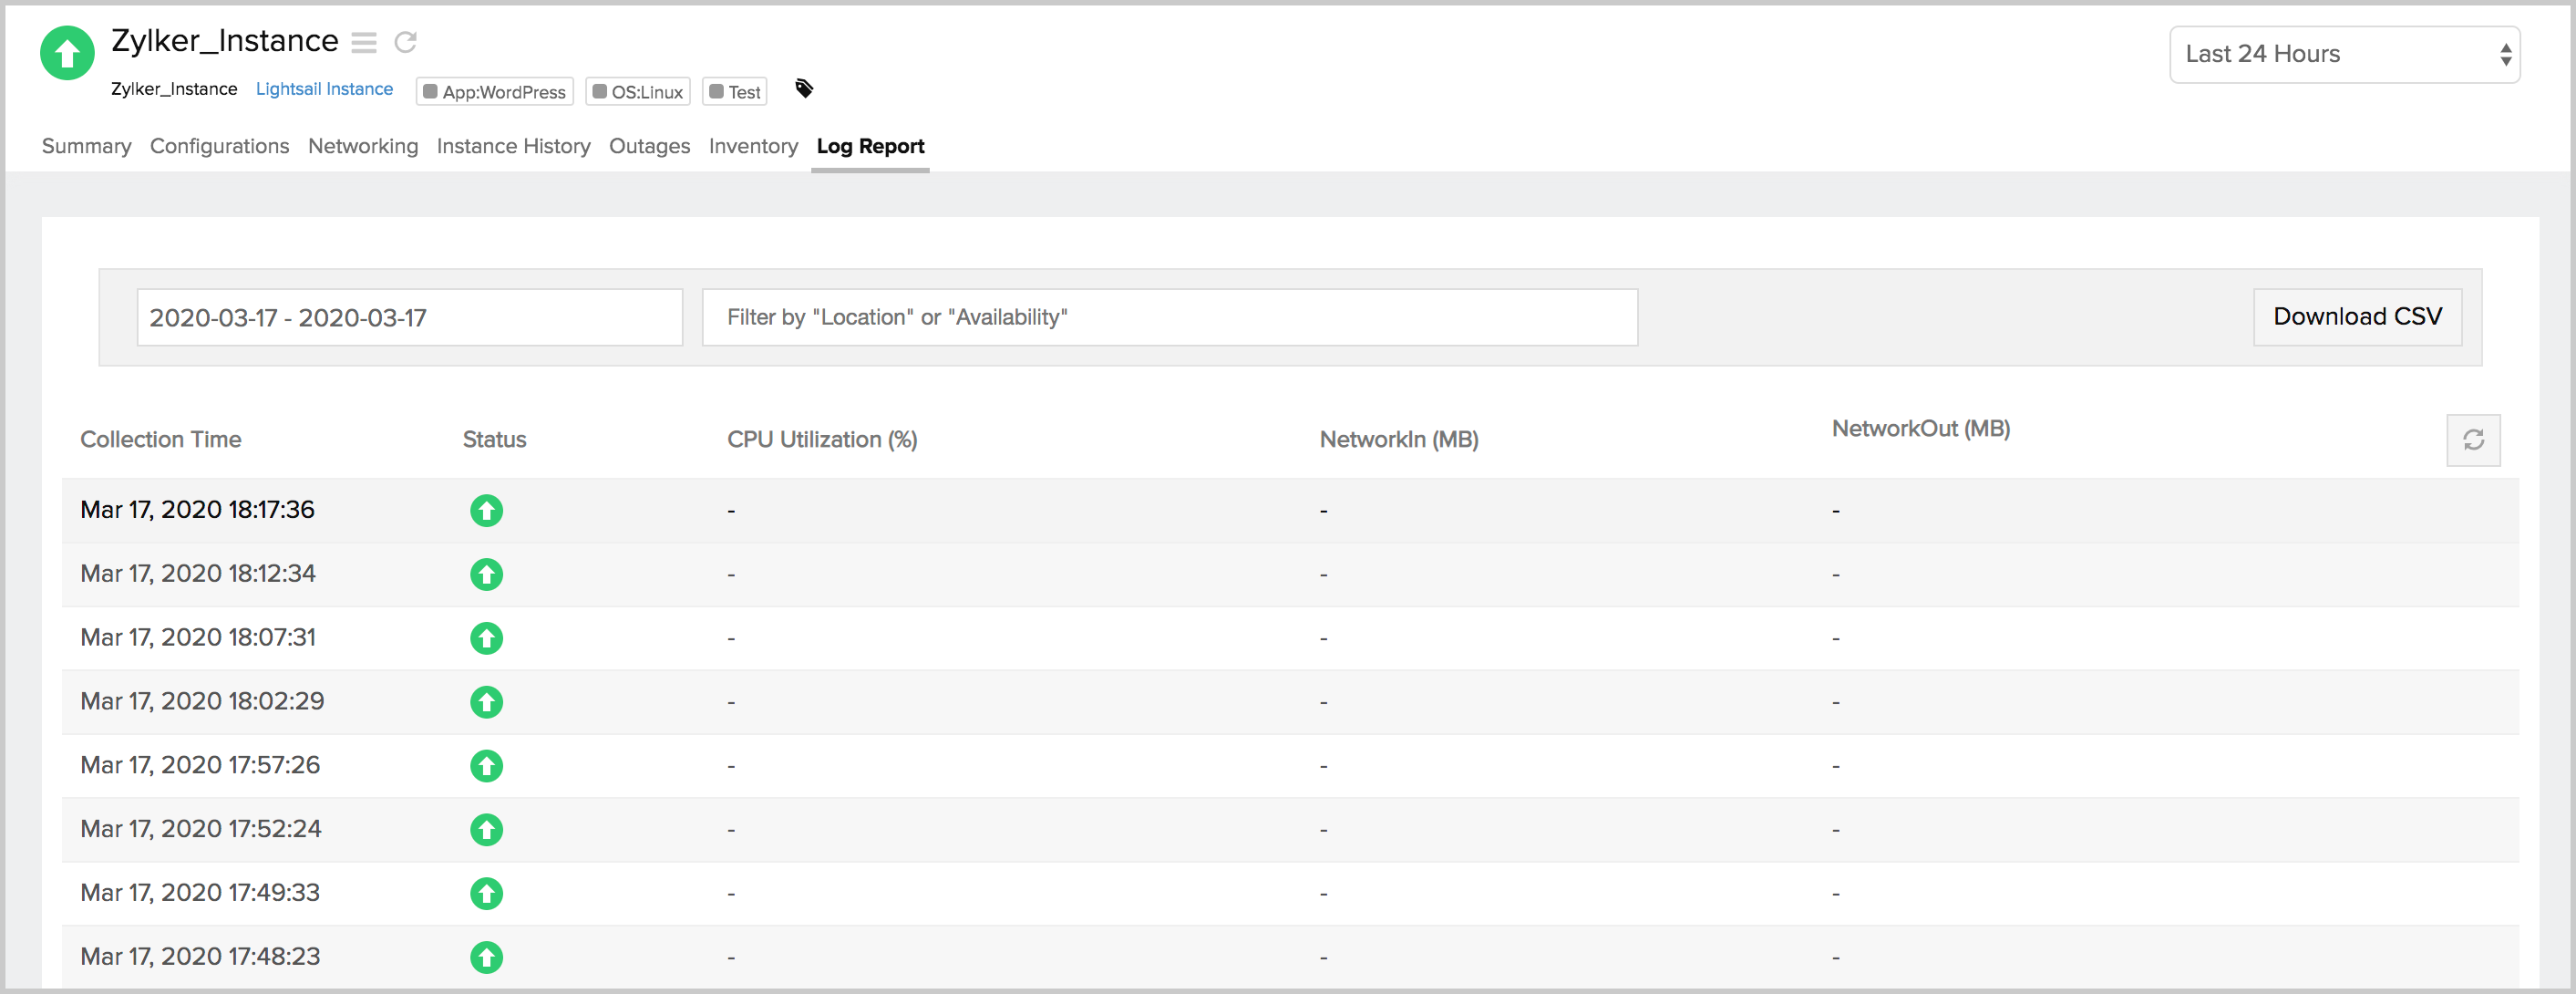Select the Mar 17, 2020 18:12:34 log row
2576x994 pixels.
click(198, 574)
